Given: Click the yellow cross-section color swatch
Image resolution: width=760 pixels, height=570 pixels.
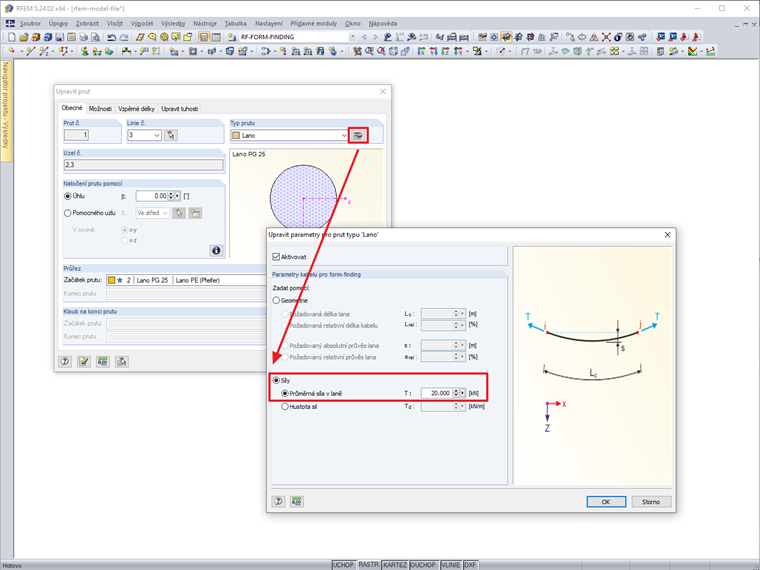Looking at the screenshot, I should (x=111, y=280).
